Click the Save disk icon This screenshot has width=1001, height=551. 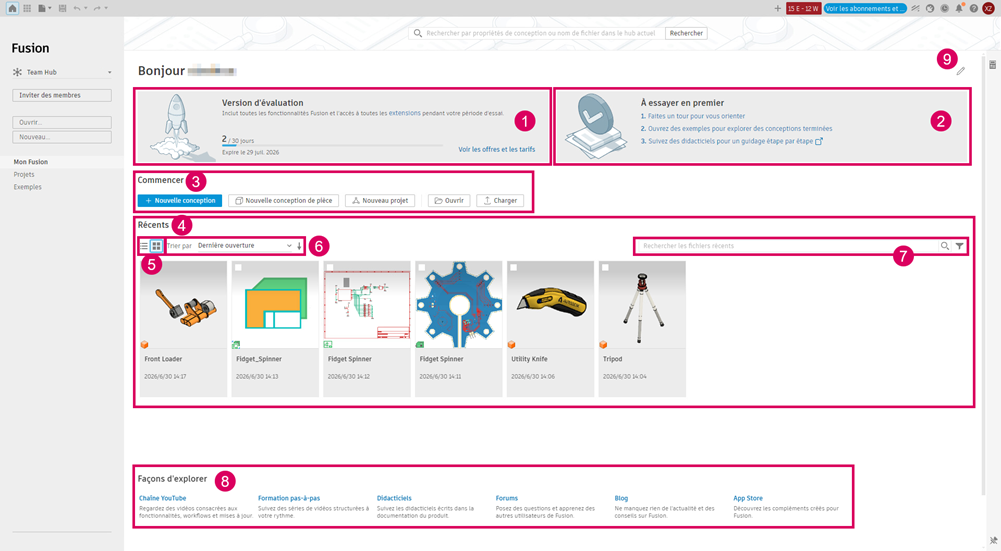(x=62, y=8)
